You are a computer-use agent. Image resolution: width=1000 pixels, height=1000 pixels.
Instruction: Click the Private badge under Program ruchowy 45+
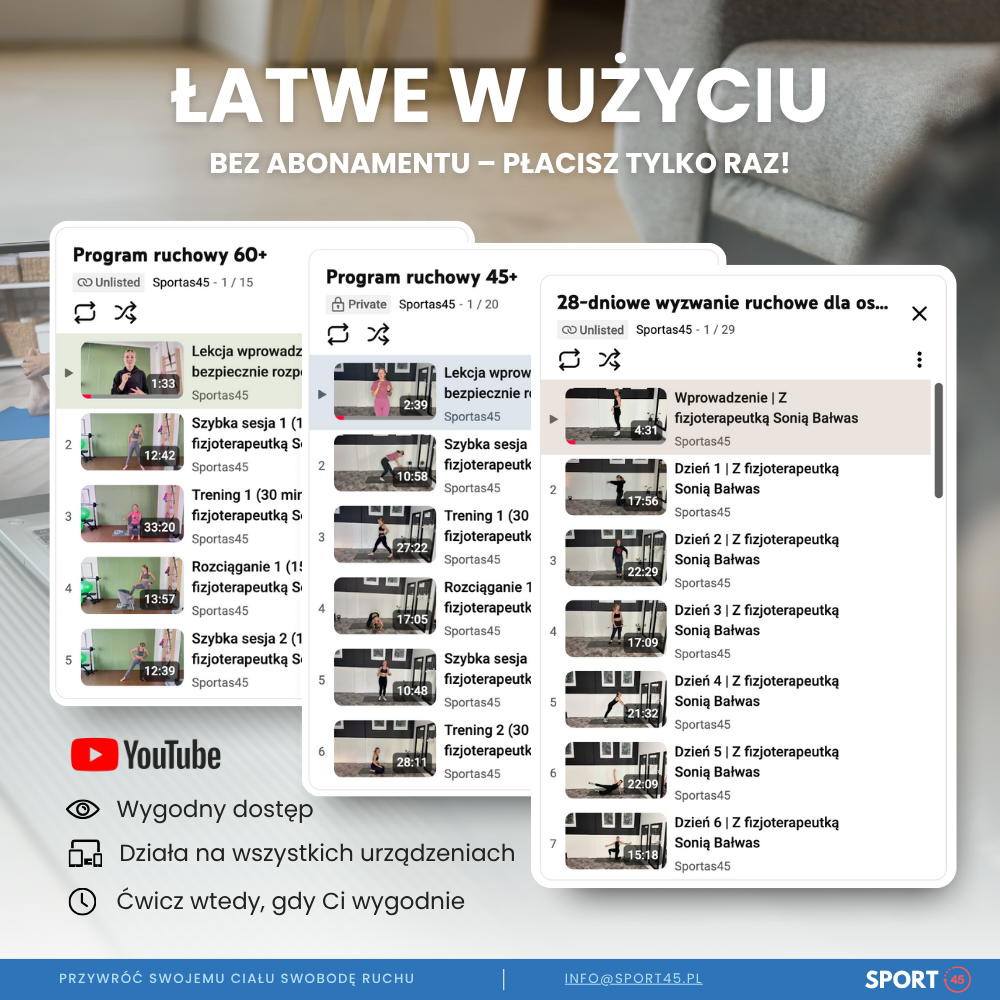tap(359, 304)
